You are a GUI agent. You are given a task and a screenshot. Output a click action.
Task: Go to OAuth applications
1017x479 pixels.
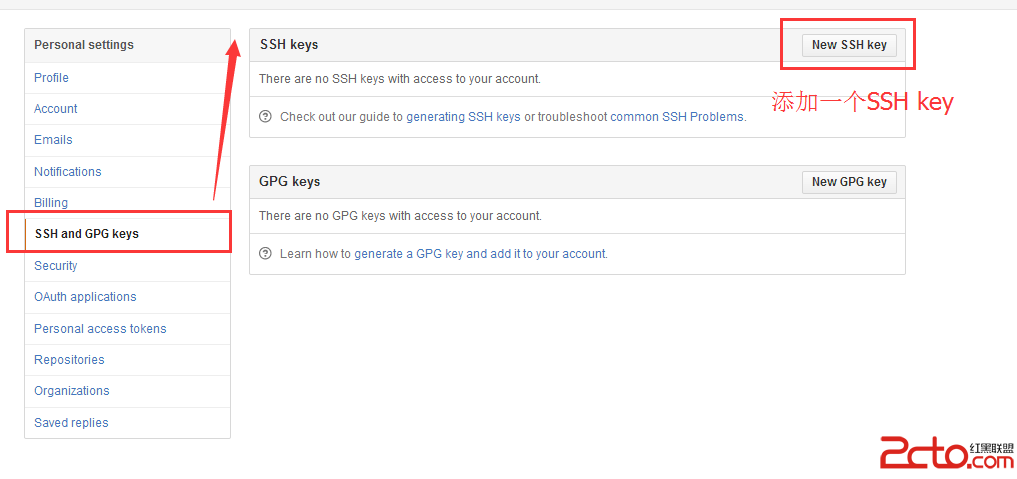pyautogui.click(x=85, y=297)
